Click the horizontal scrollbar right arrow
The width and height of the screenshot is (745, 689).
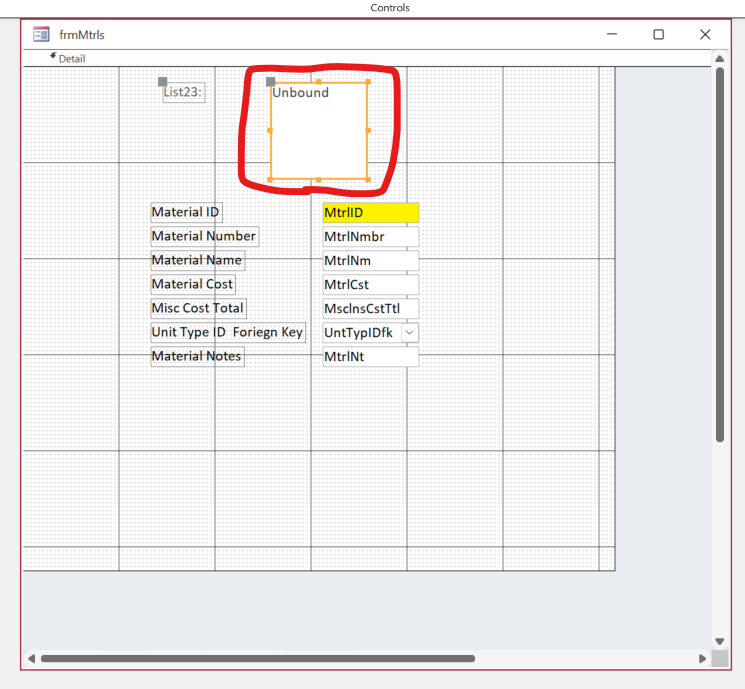tap(702, 659)
